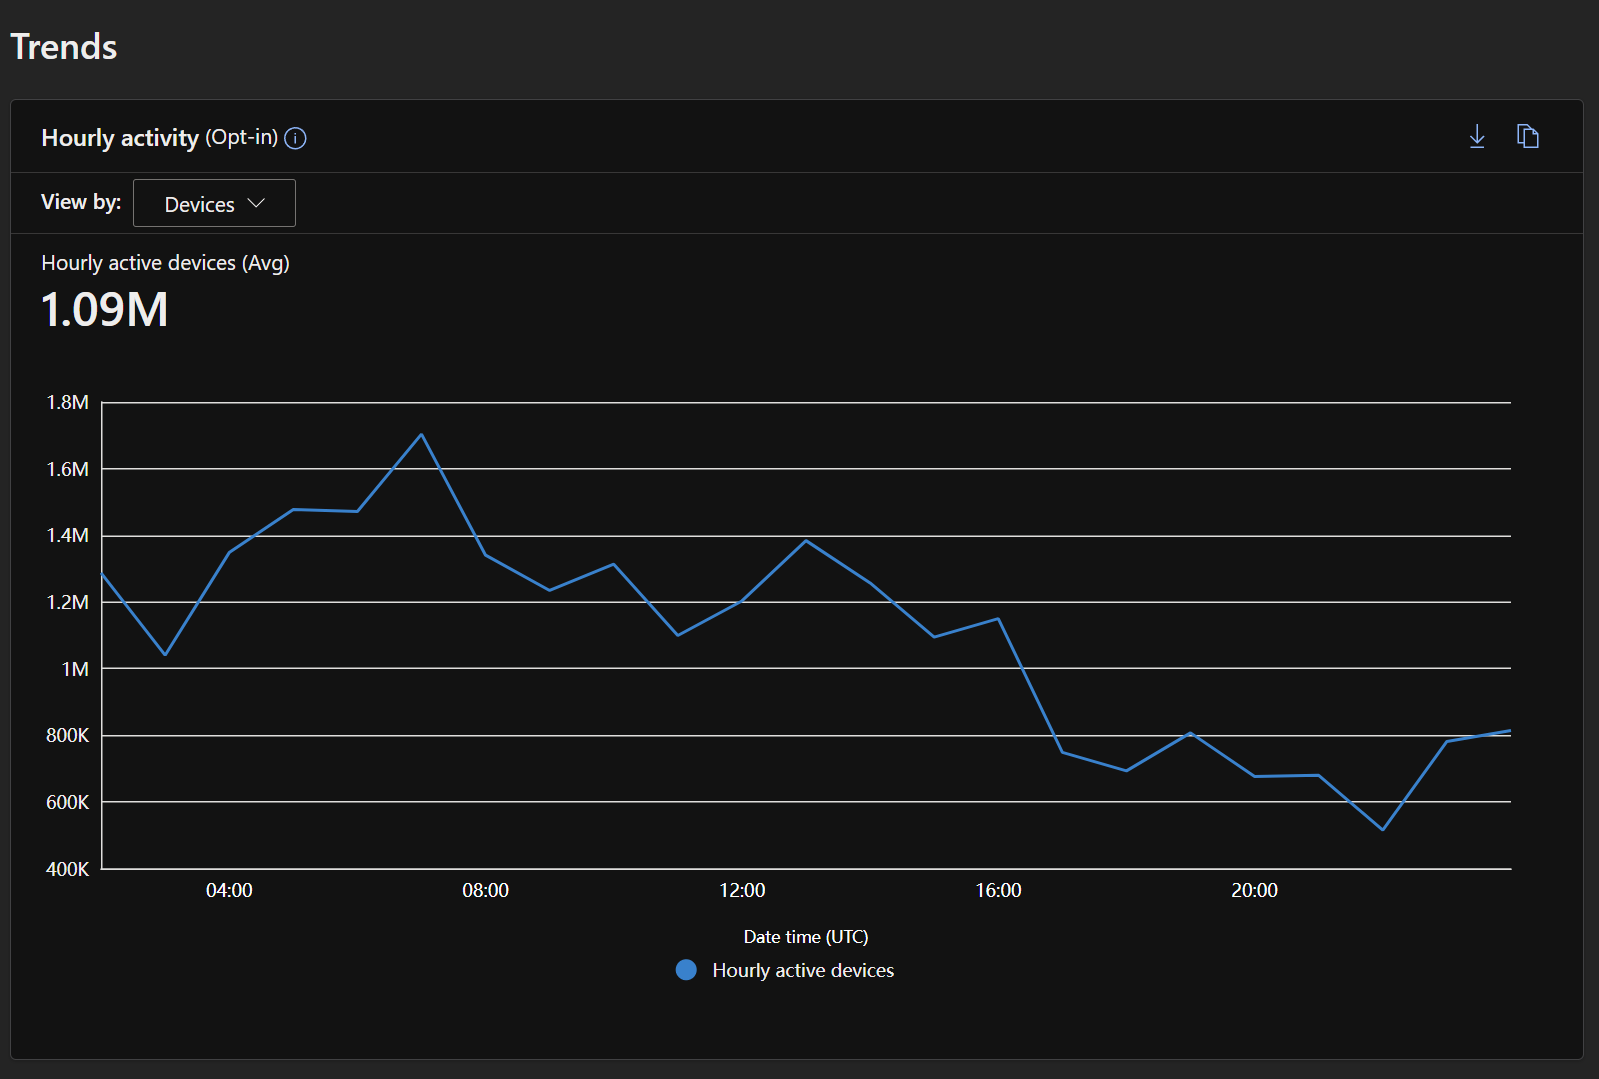Open the info tooltip next to Opt-in

pos(295,138)
